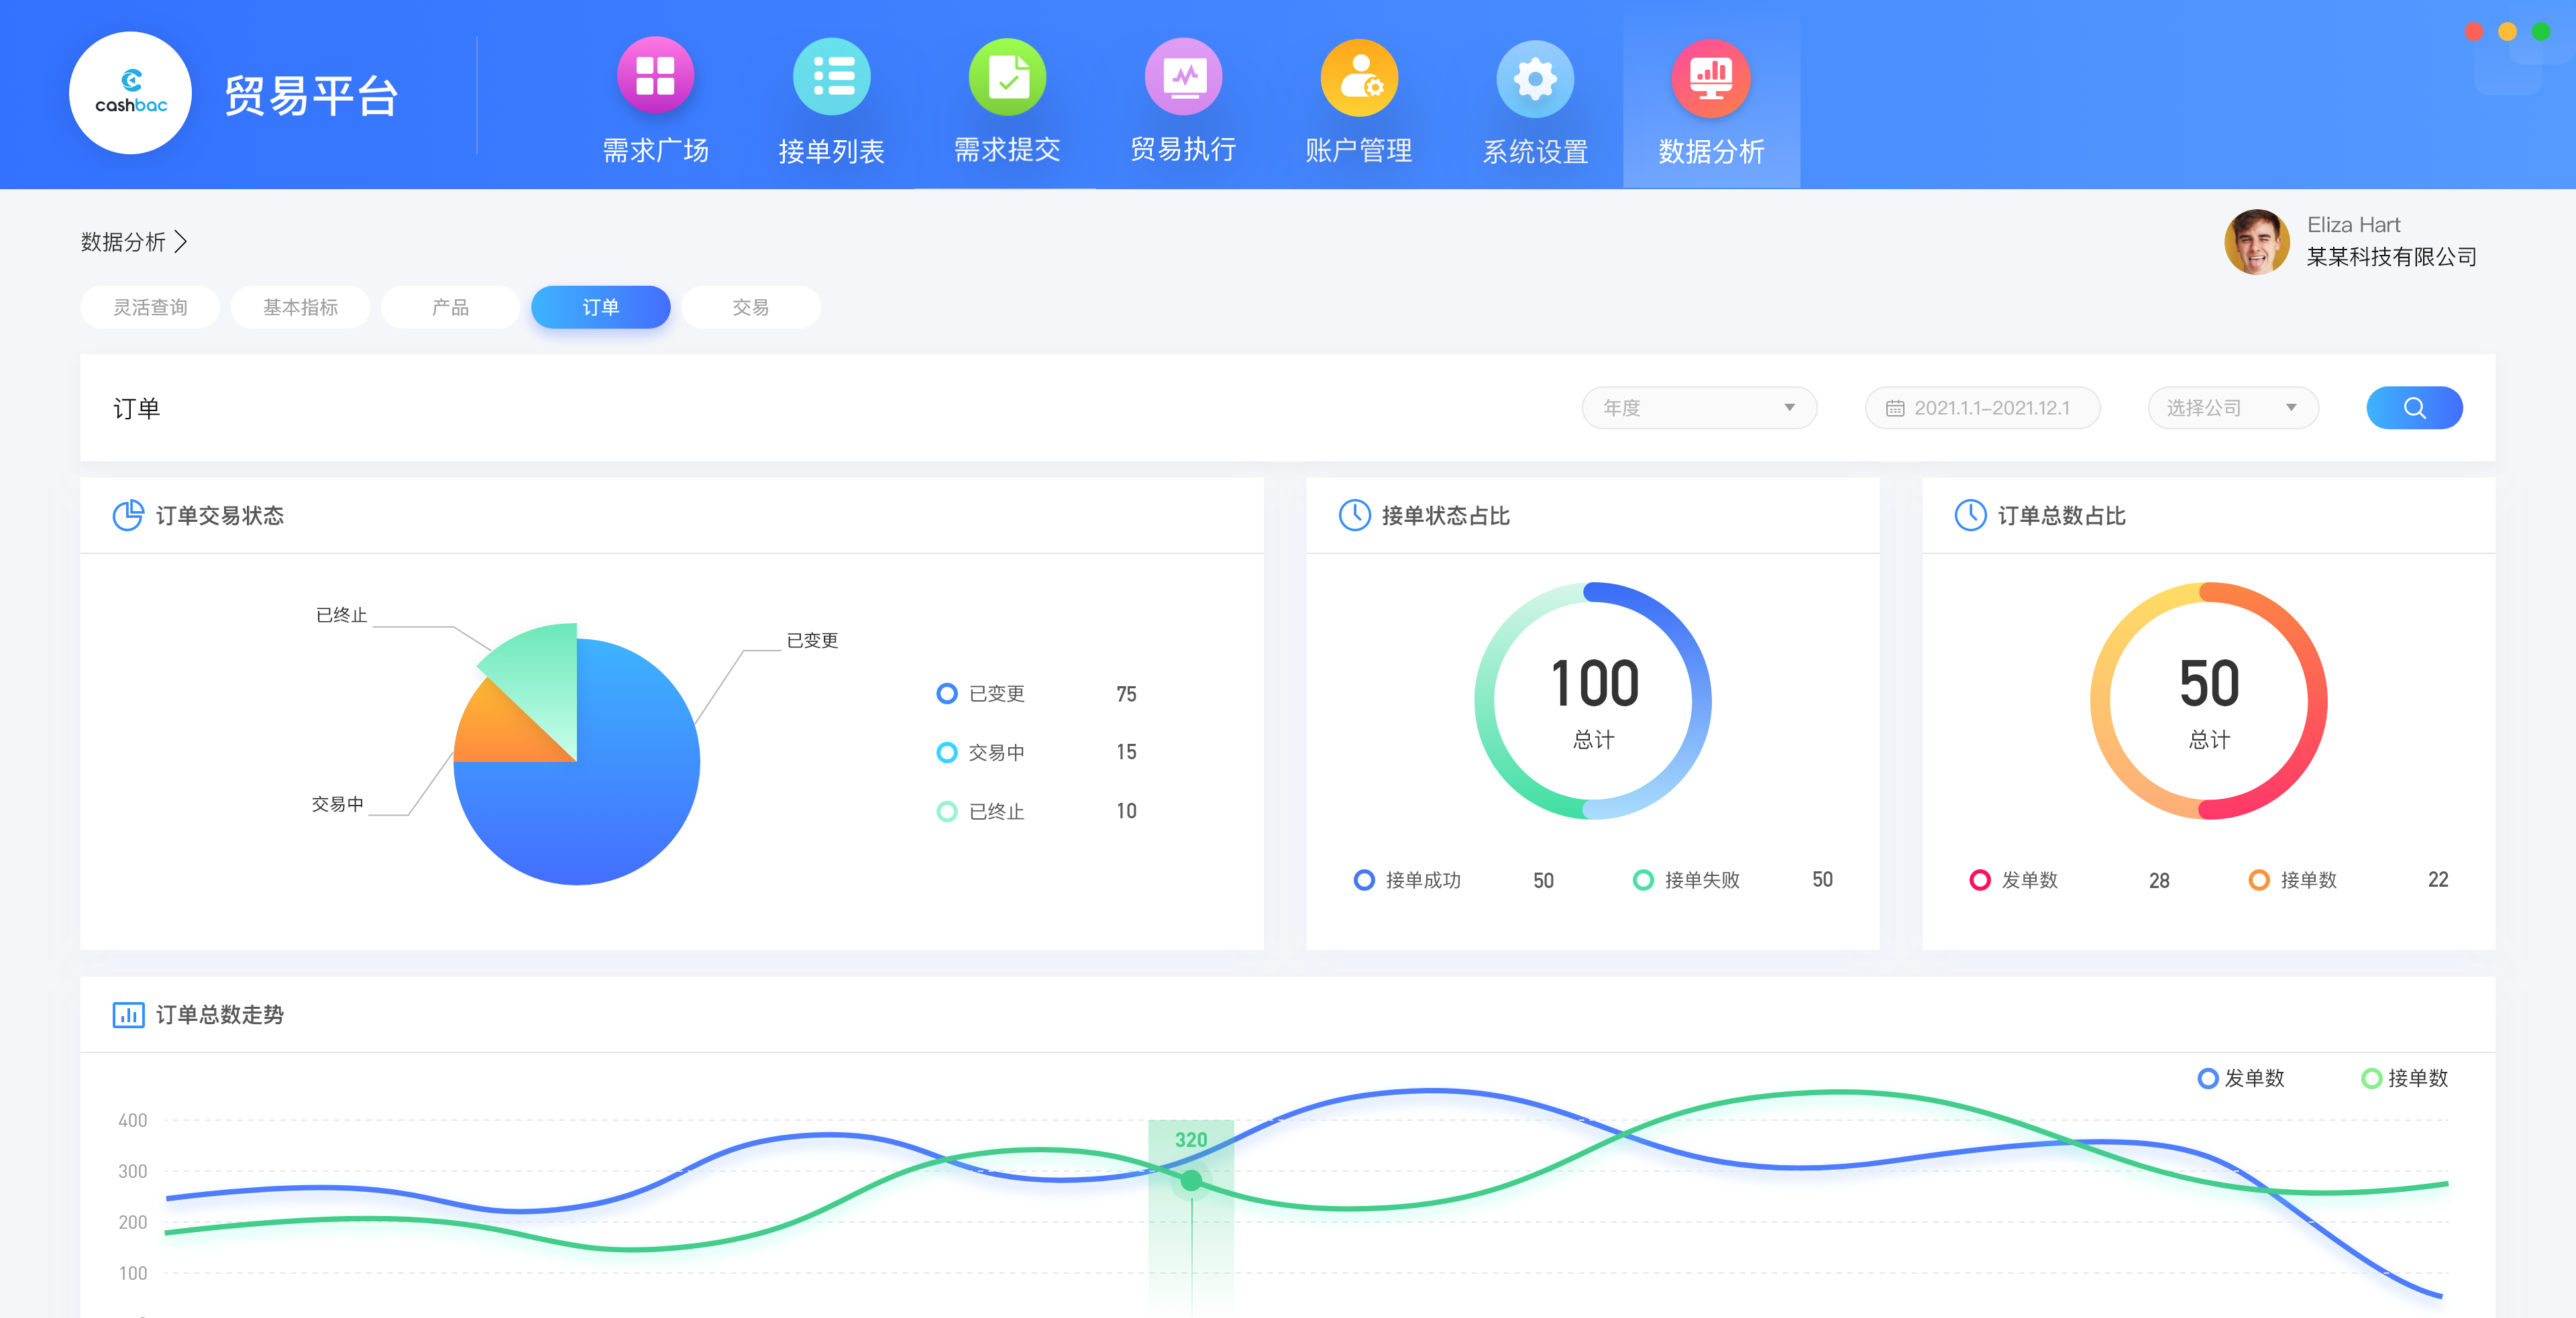The height and width of the screenshot is (1318, 2576).
Task: Click the 订单交易状态 pie icon
Action: click(x=128, y=515)
